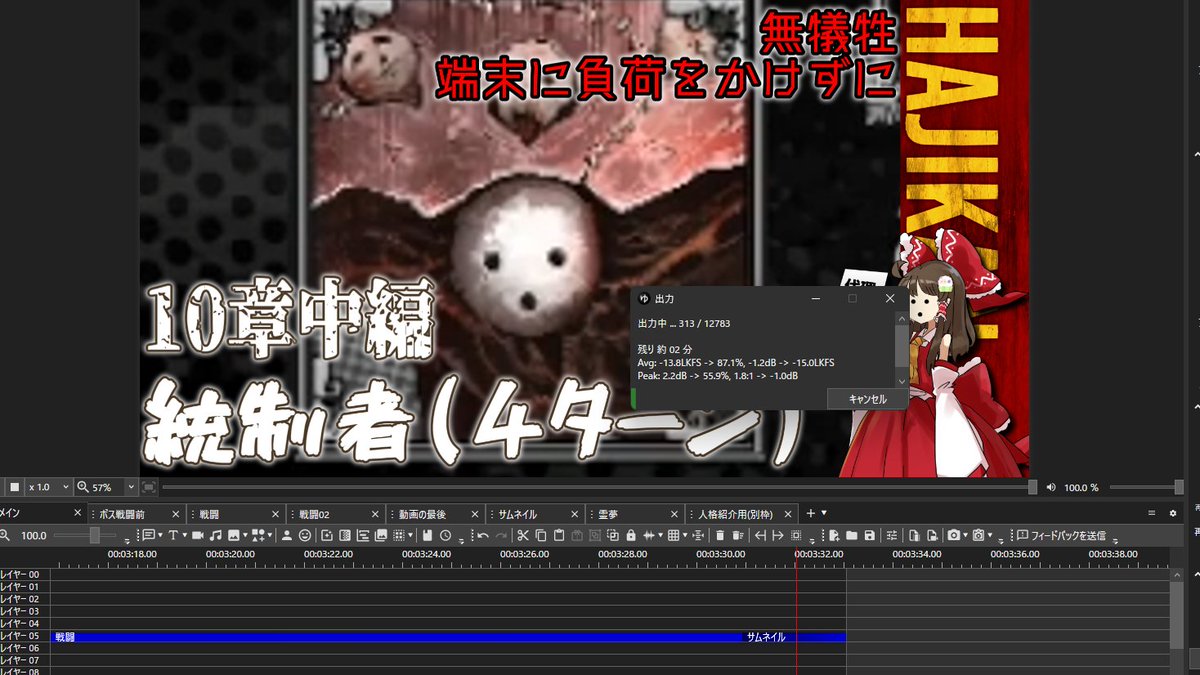Create a new project file icon
Image resolution: width=1200 pixels, height=675 pixels.
(x=834, y=535)
